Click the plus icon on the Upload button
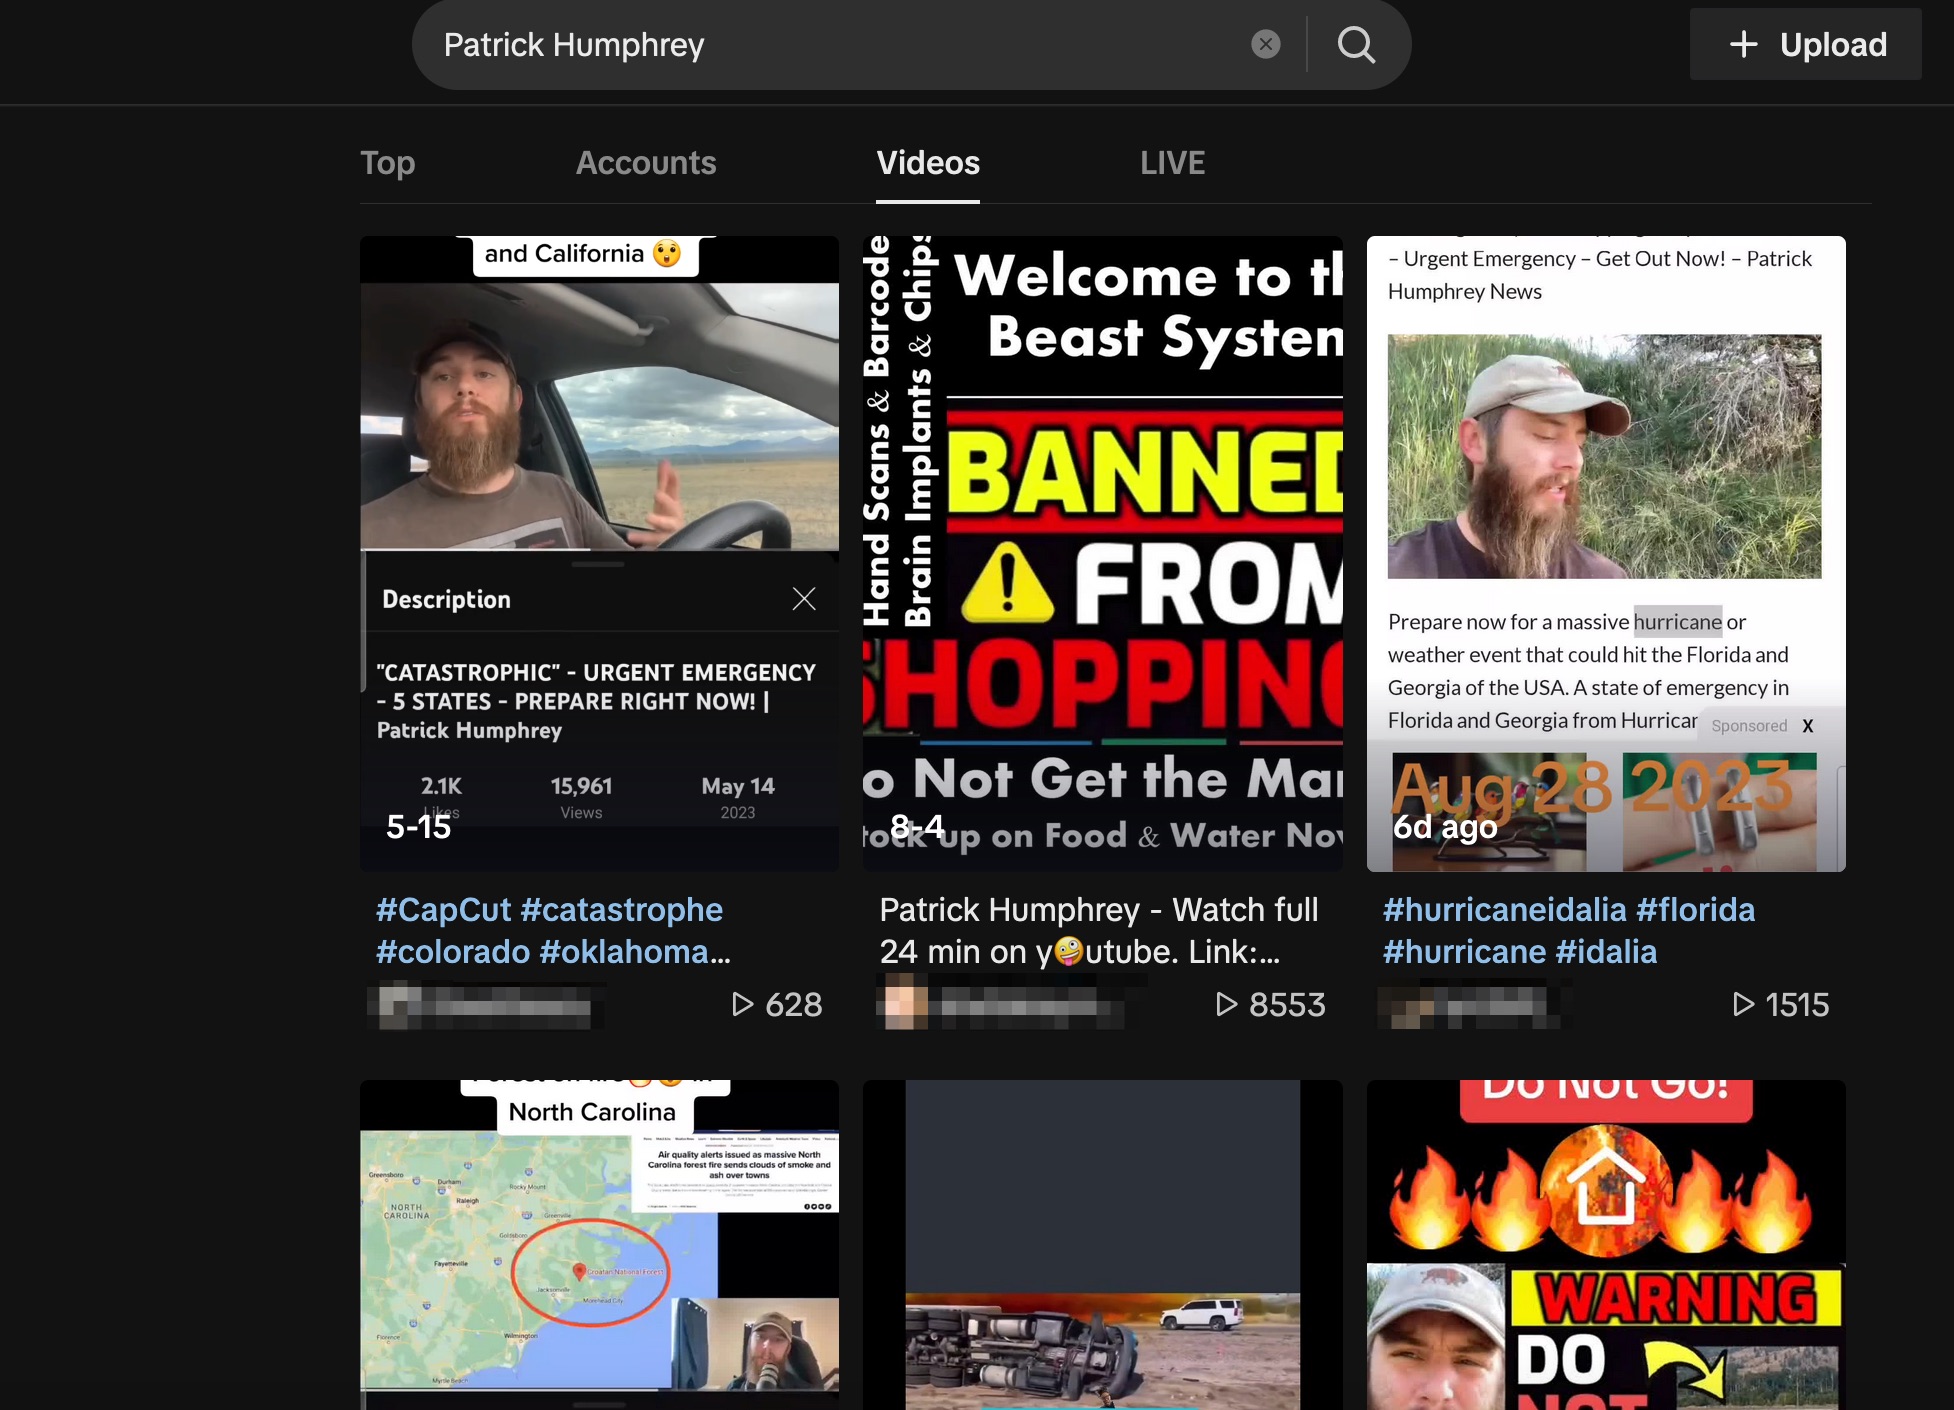This screenshot has height=1410, width=1954. (1744, 44)
